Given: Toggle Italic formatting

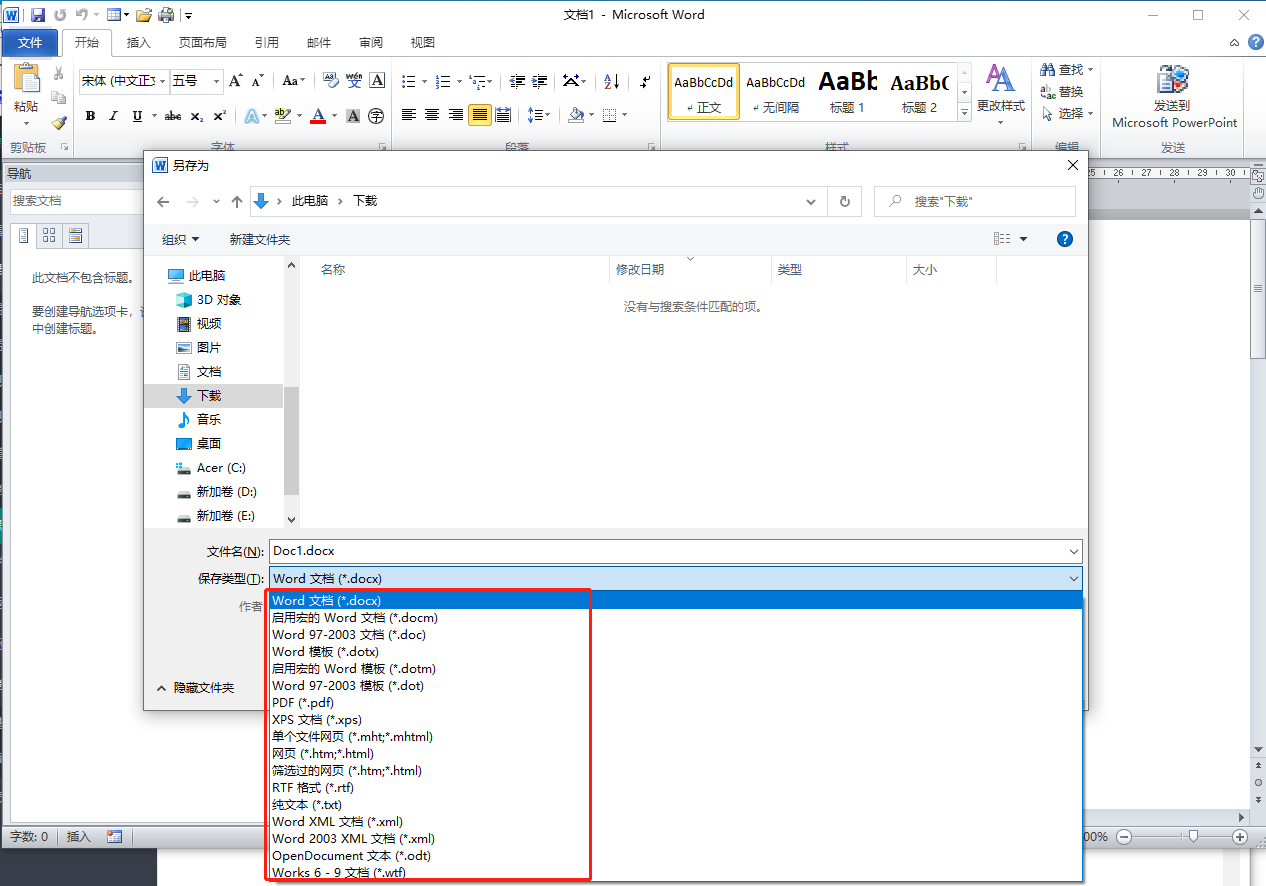Looking at the screenshot, I should (x=114, y=116).
